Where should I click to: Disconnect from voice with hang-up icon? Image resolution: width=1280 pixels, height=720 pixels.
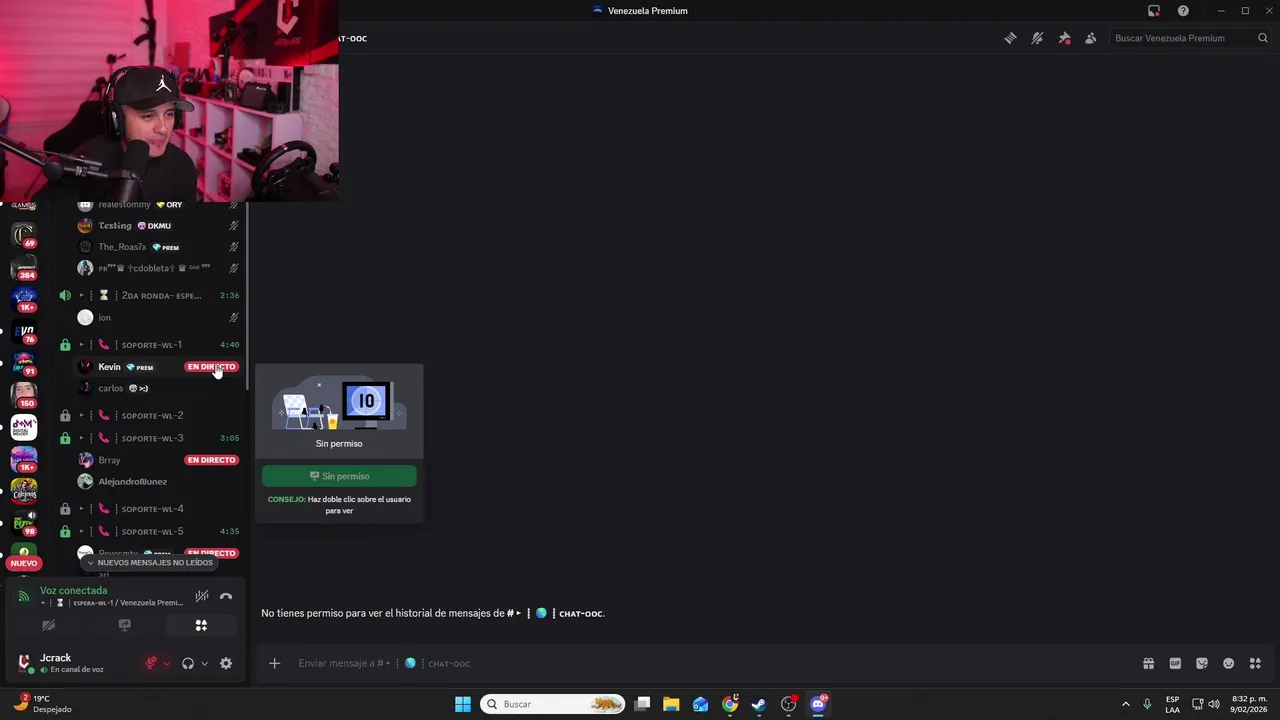tap(226, 596)
